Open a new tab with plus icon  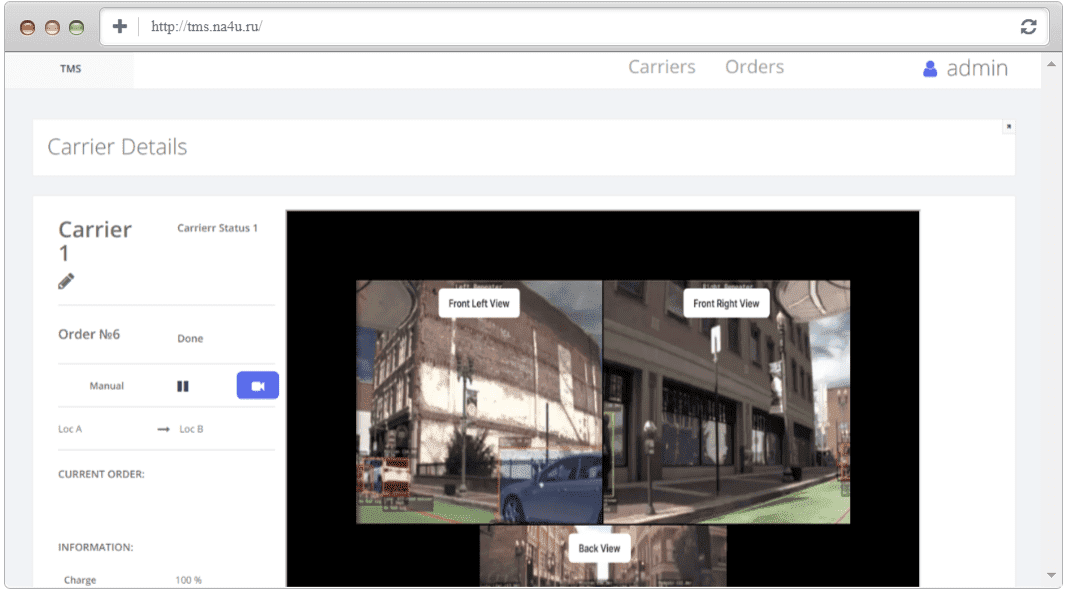[x=120, y=27]
